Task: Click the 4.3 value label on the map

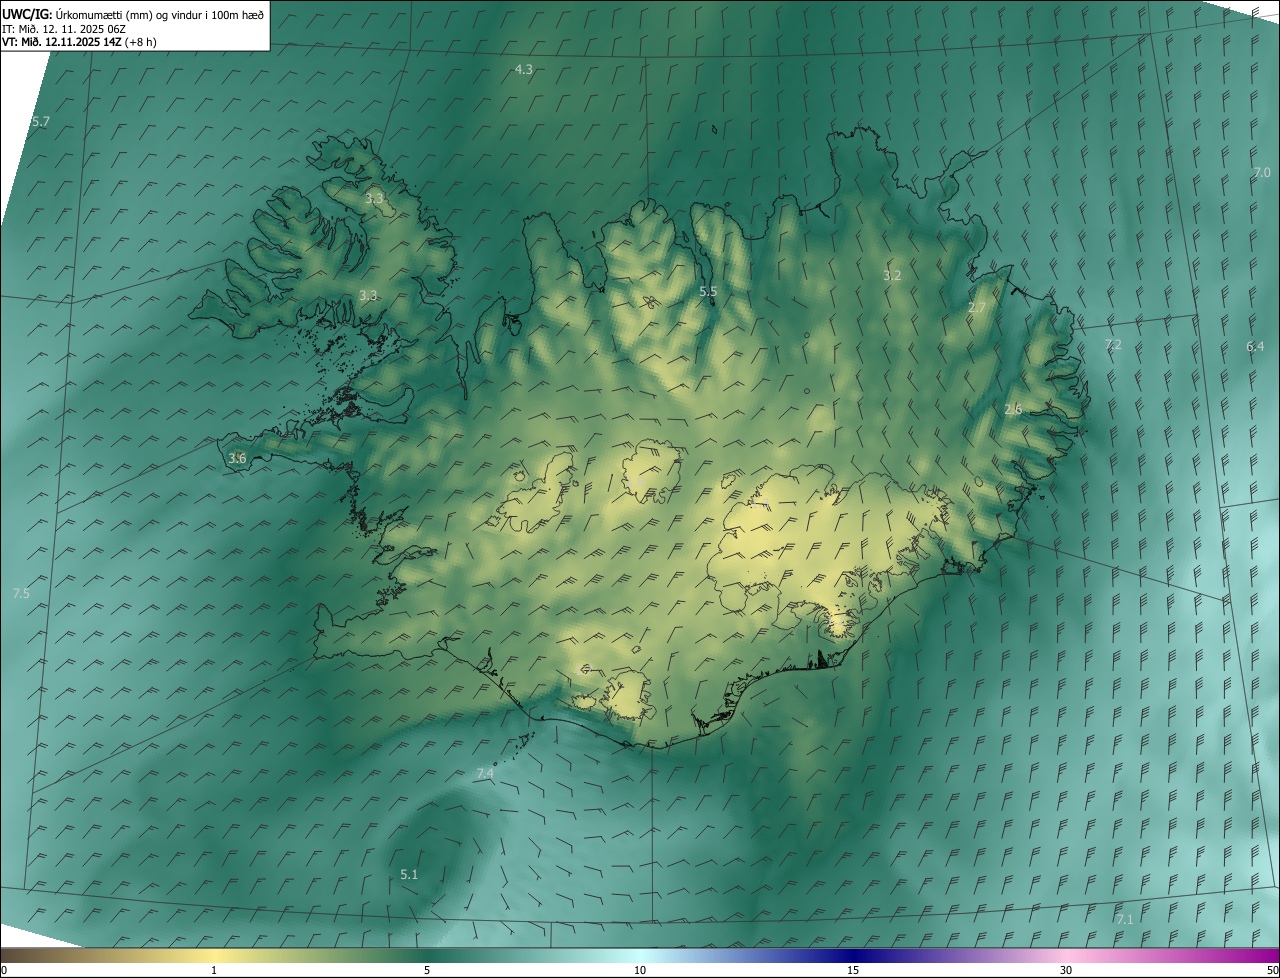Action: (523, 69)
